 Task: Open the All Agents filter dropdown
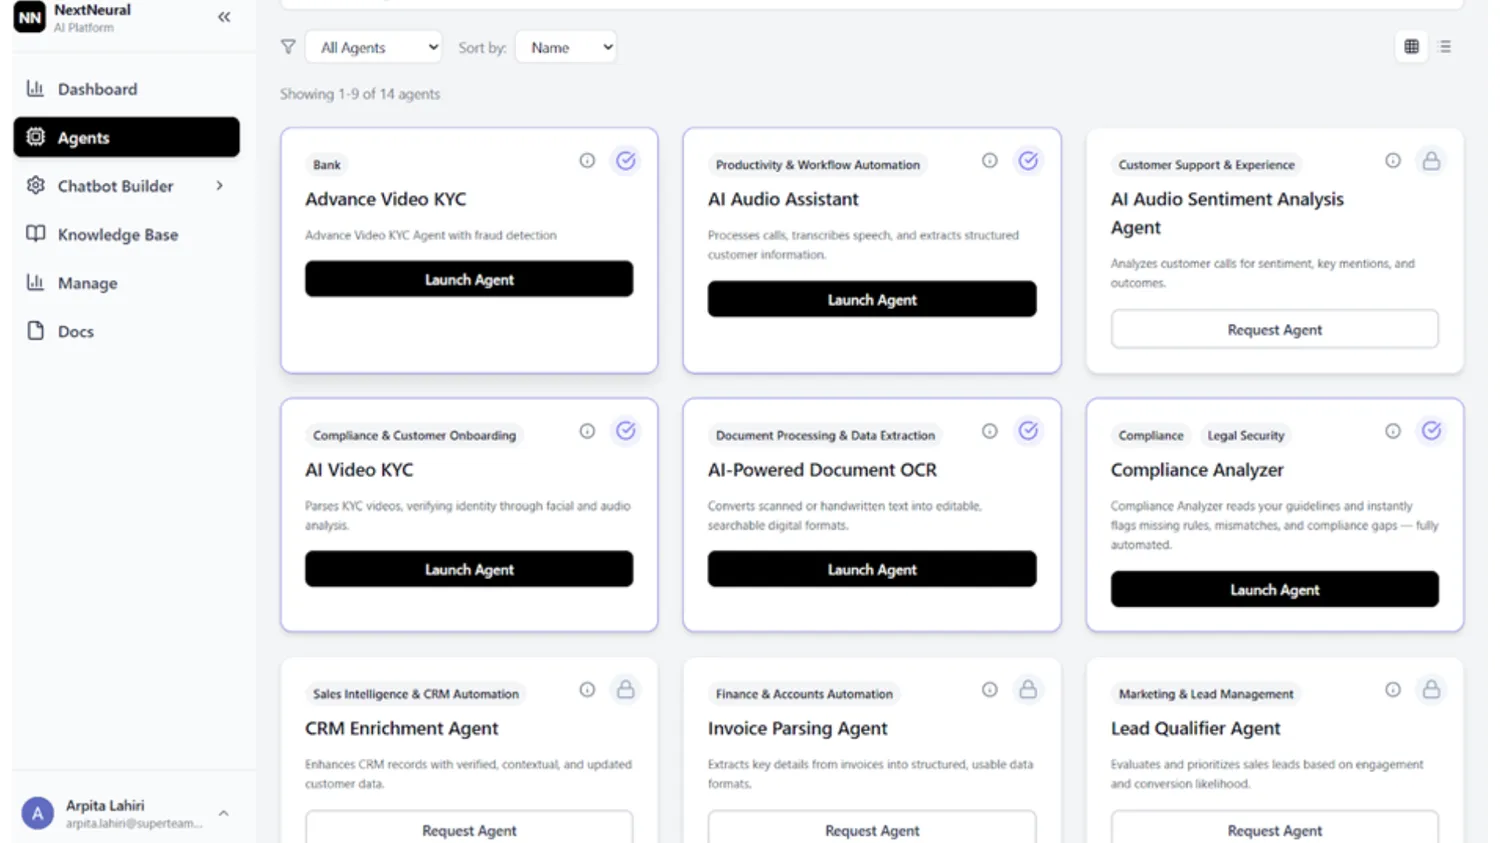pyautogui.click(x=373, y=46)
